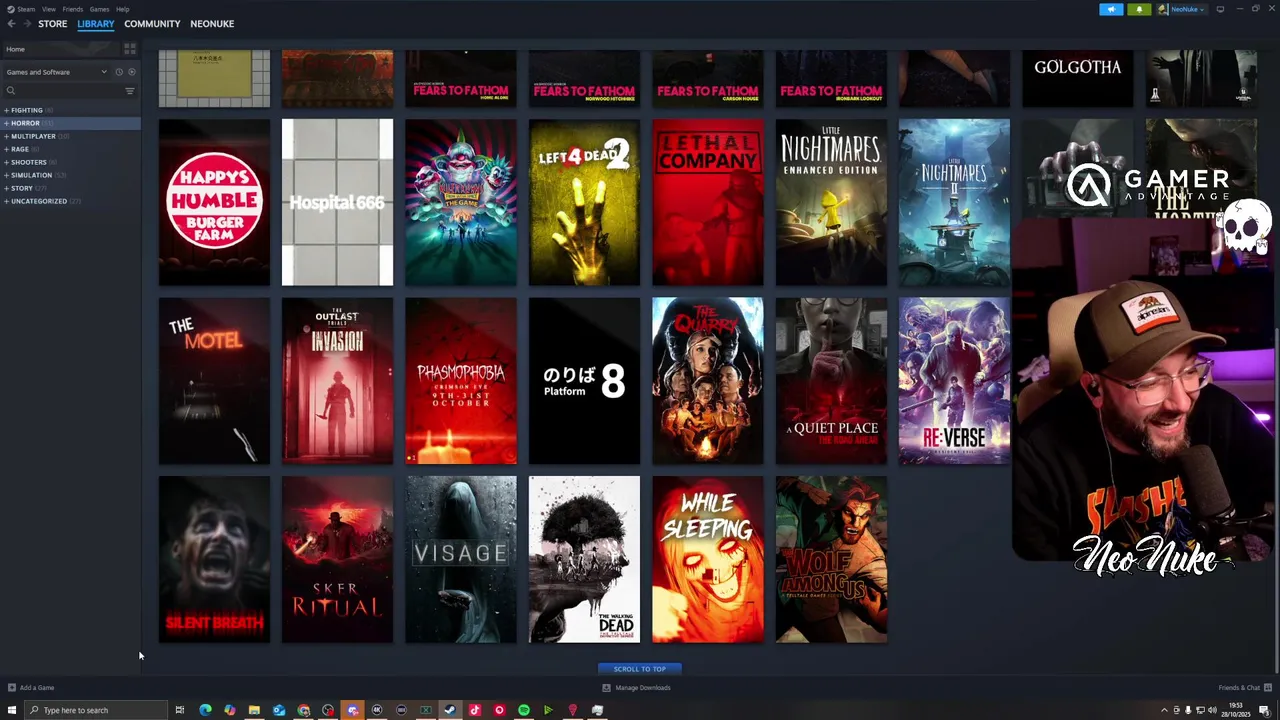Viewport: 1280px width, 720px height.
Task: Go to the STORE tab
Action: [x=52, y=23]
